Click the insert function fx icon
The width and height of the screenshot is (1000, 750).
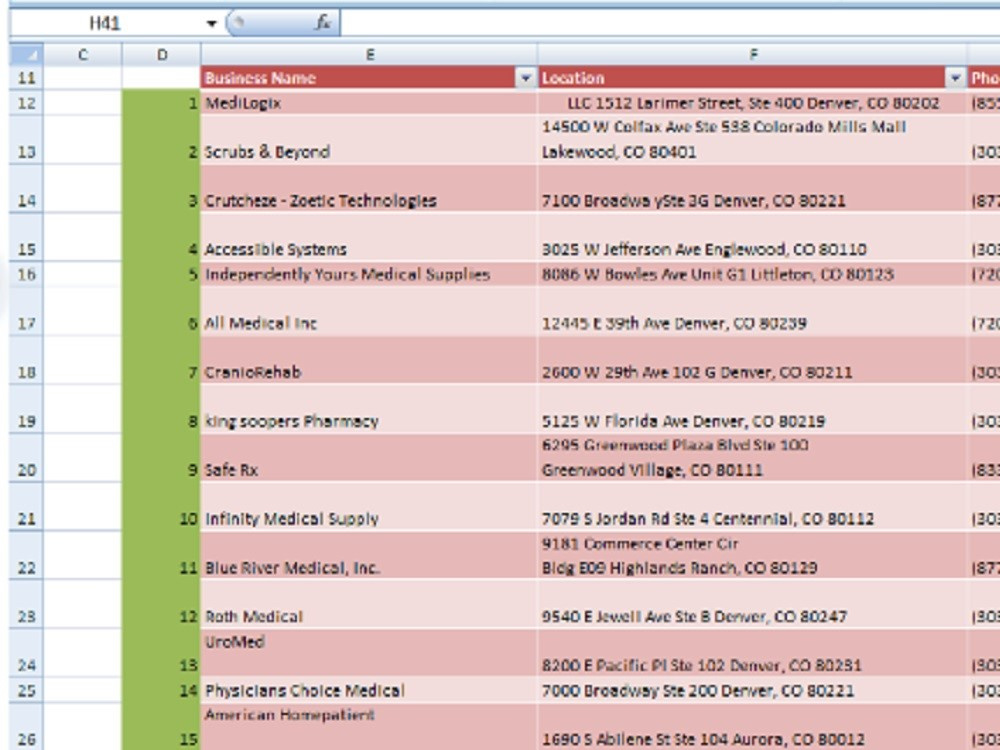click(323, 23)
